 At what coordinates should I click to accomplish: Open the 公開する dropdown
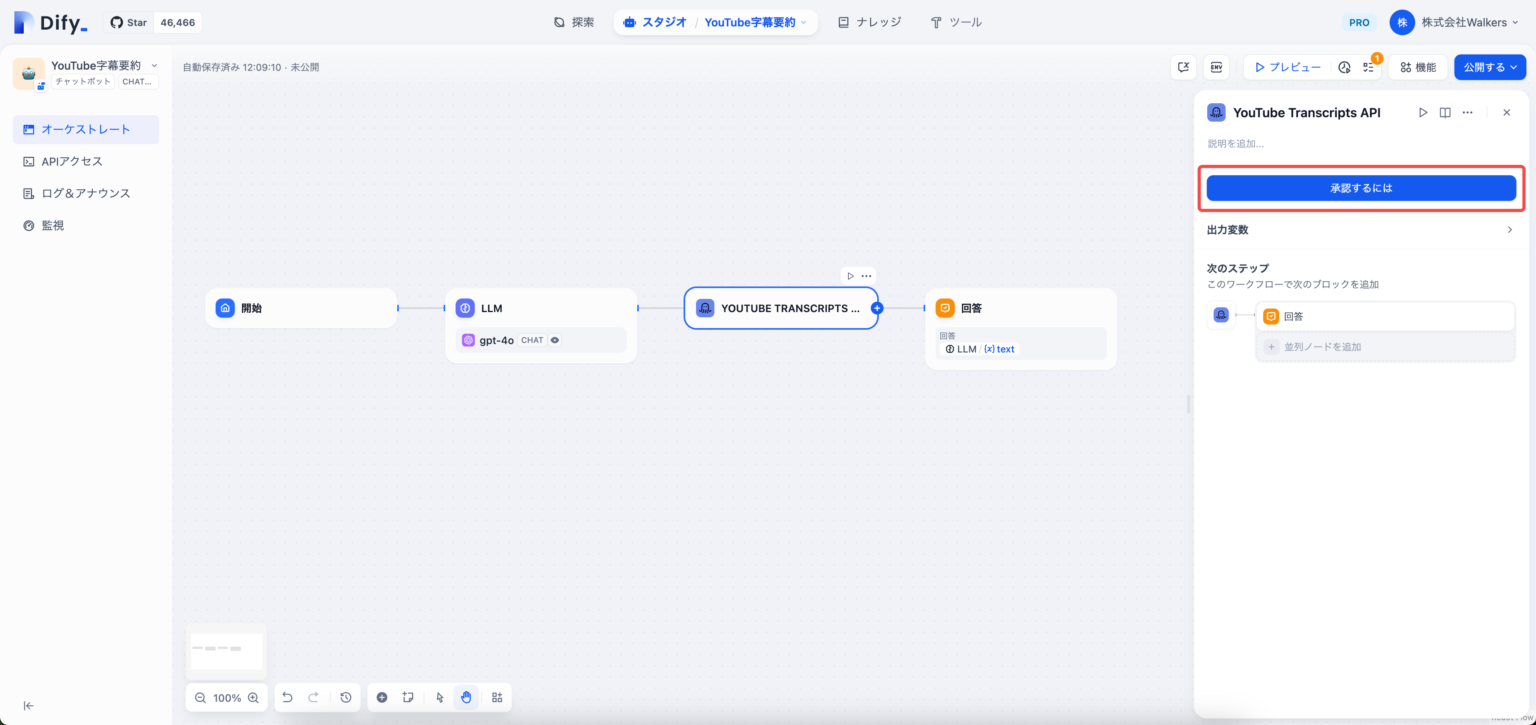click(1490, 67)
